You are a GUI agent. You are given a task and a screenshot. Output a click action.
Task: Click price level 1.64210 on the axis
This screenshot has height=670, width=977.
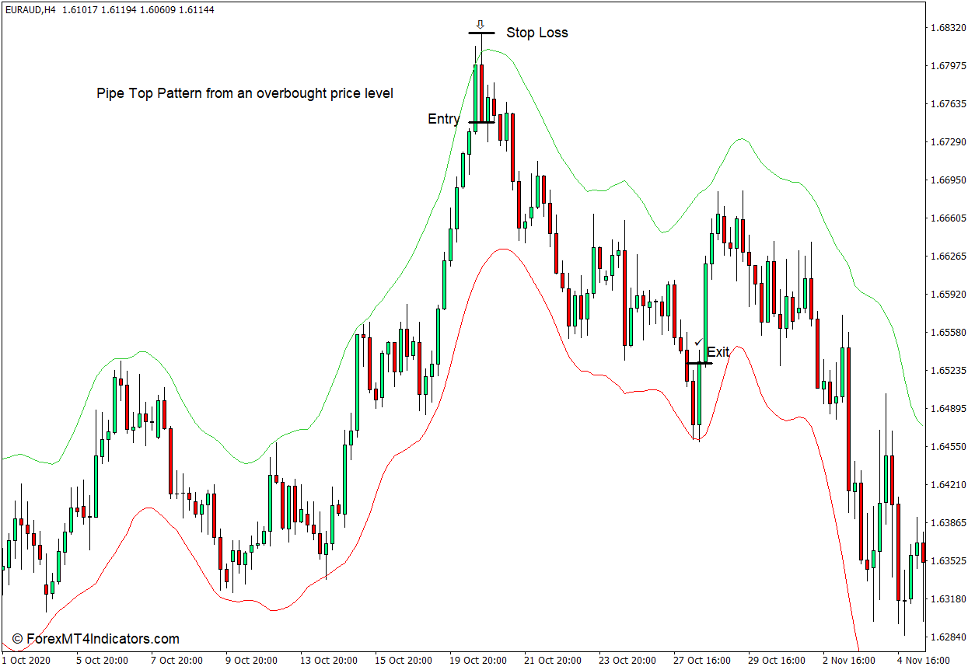948,484
